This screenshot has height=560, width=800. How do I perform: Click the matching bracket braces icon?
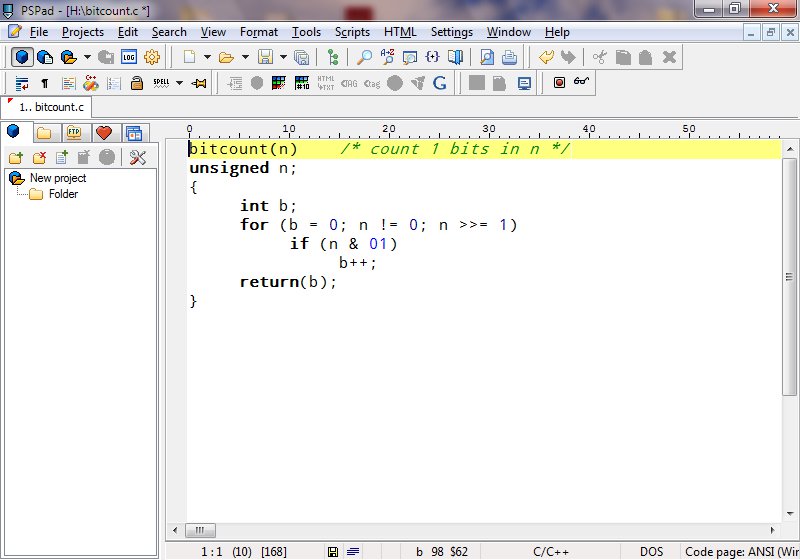(x=432, y=57)
